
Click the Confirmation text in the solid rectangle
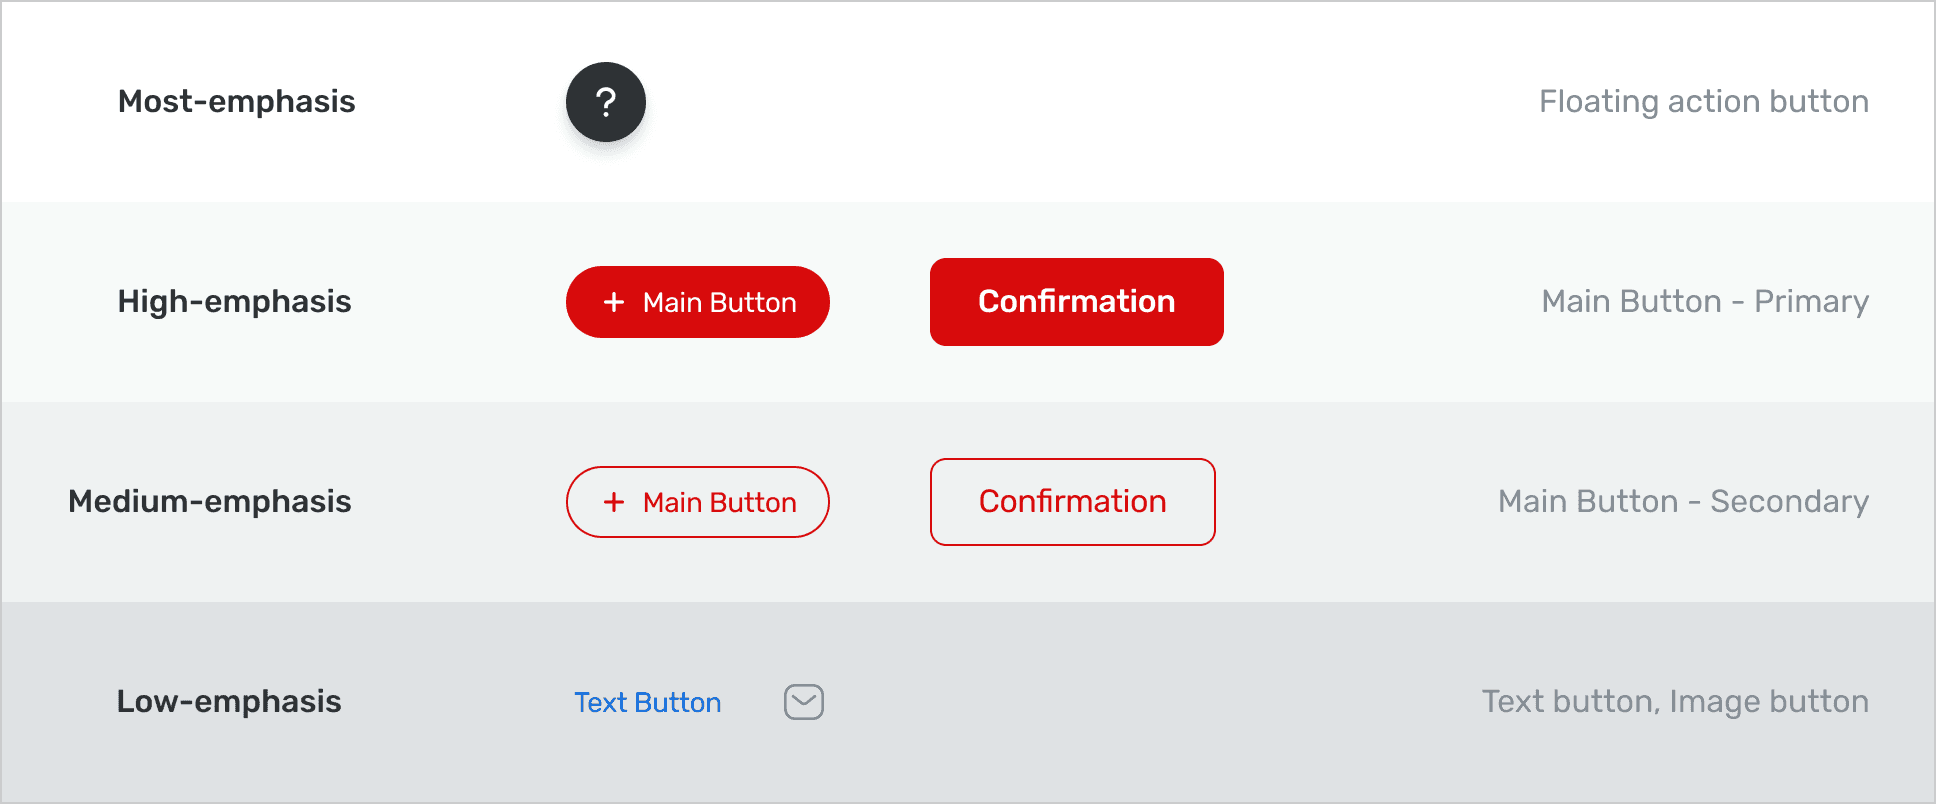(1077, 302)
